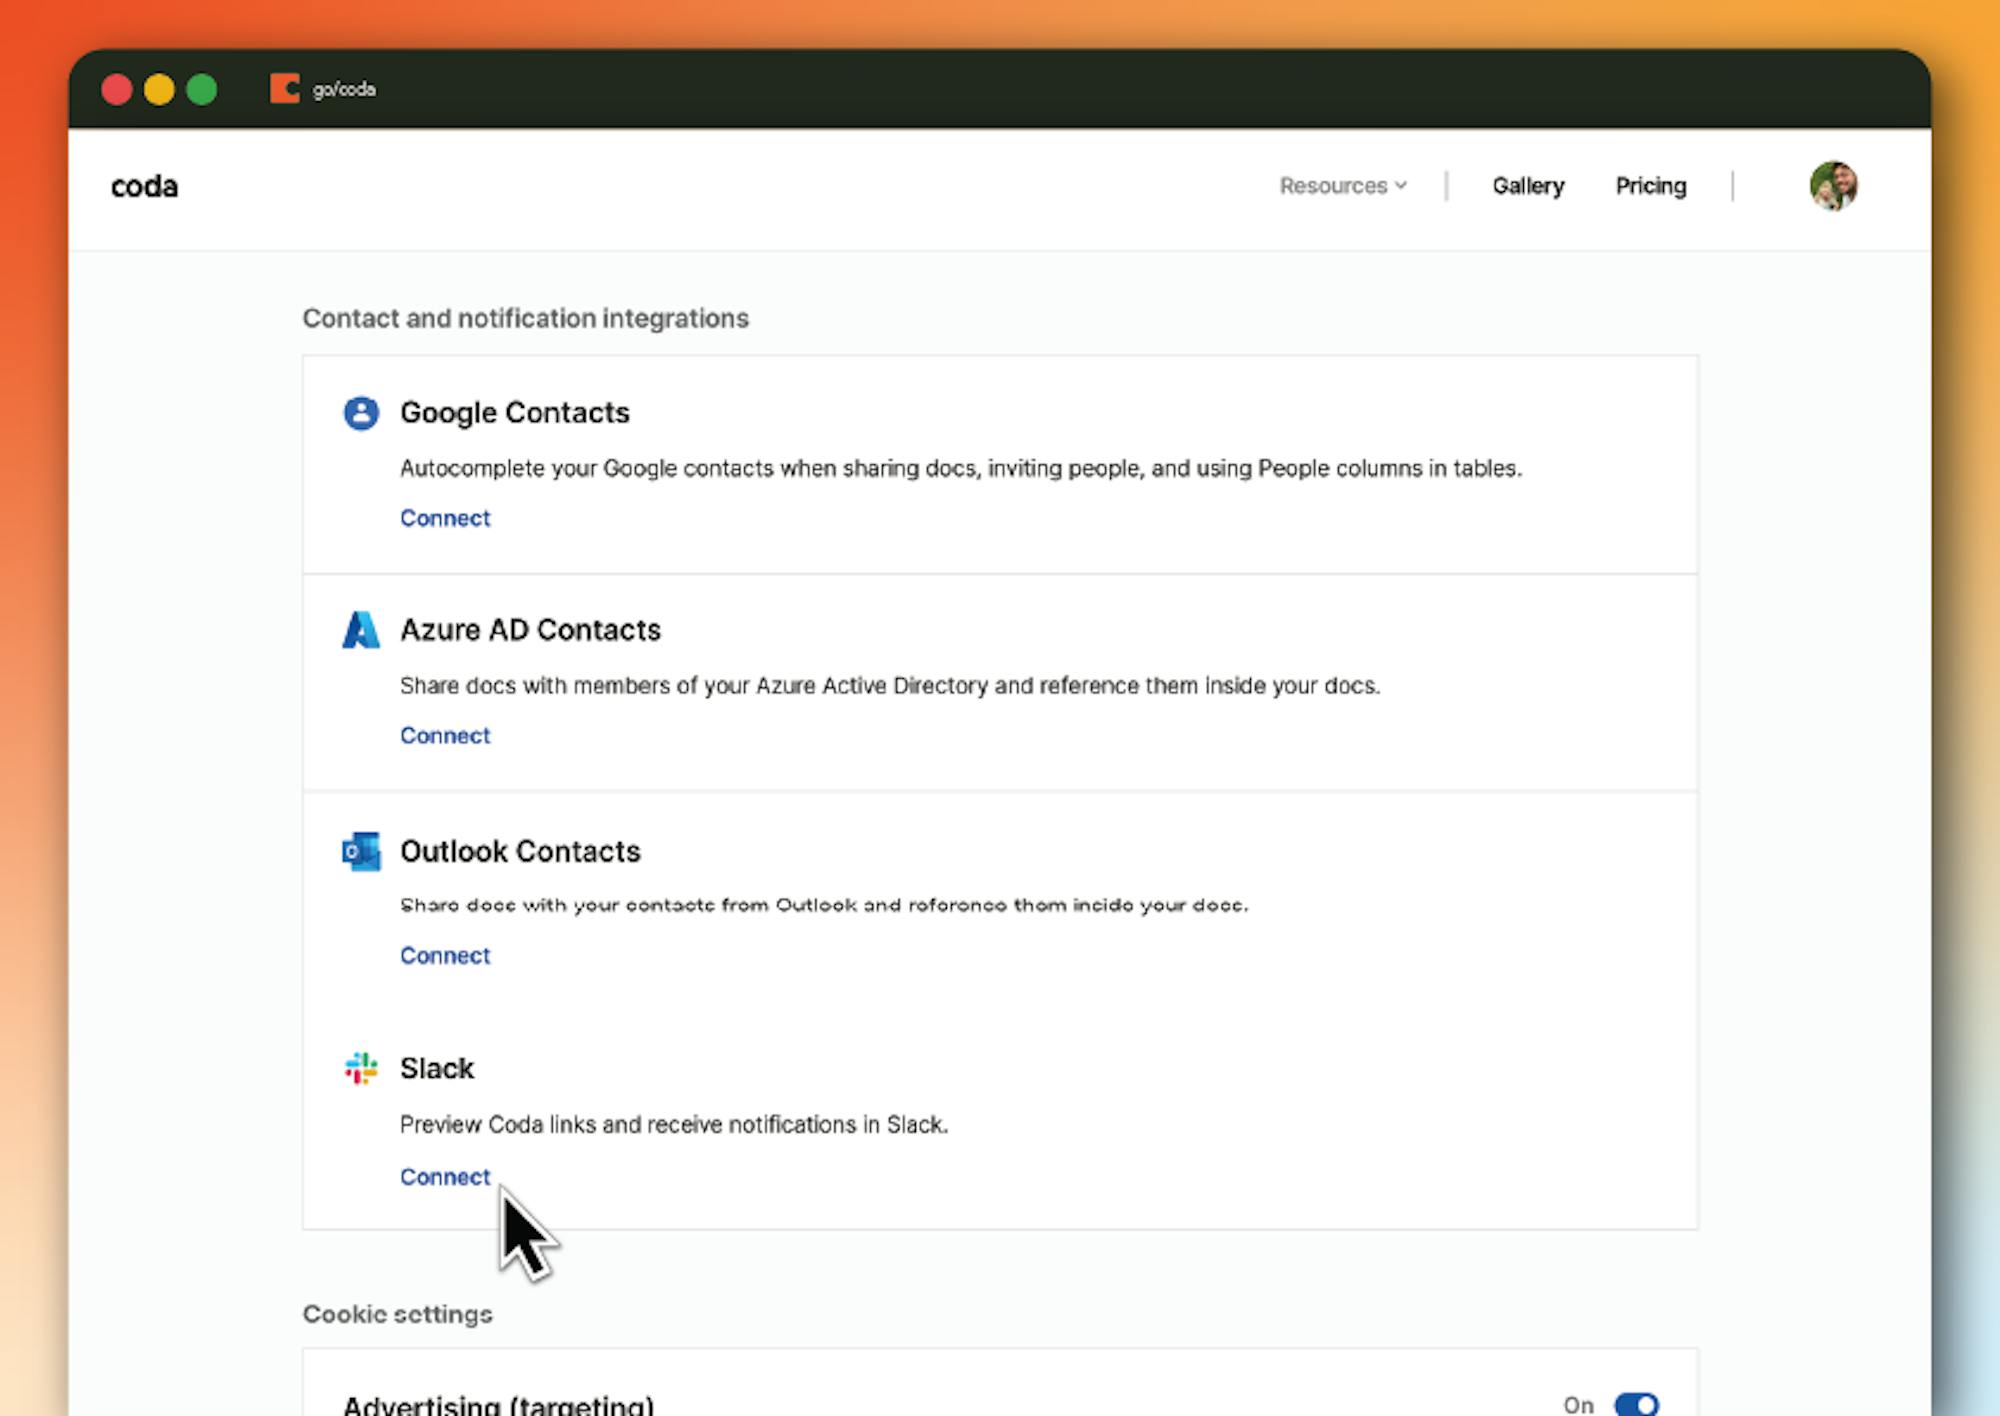Connect the Slack integration

click(x=445, y=1177)
